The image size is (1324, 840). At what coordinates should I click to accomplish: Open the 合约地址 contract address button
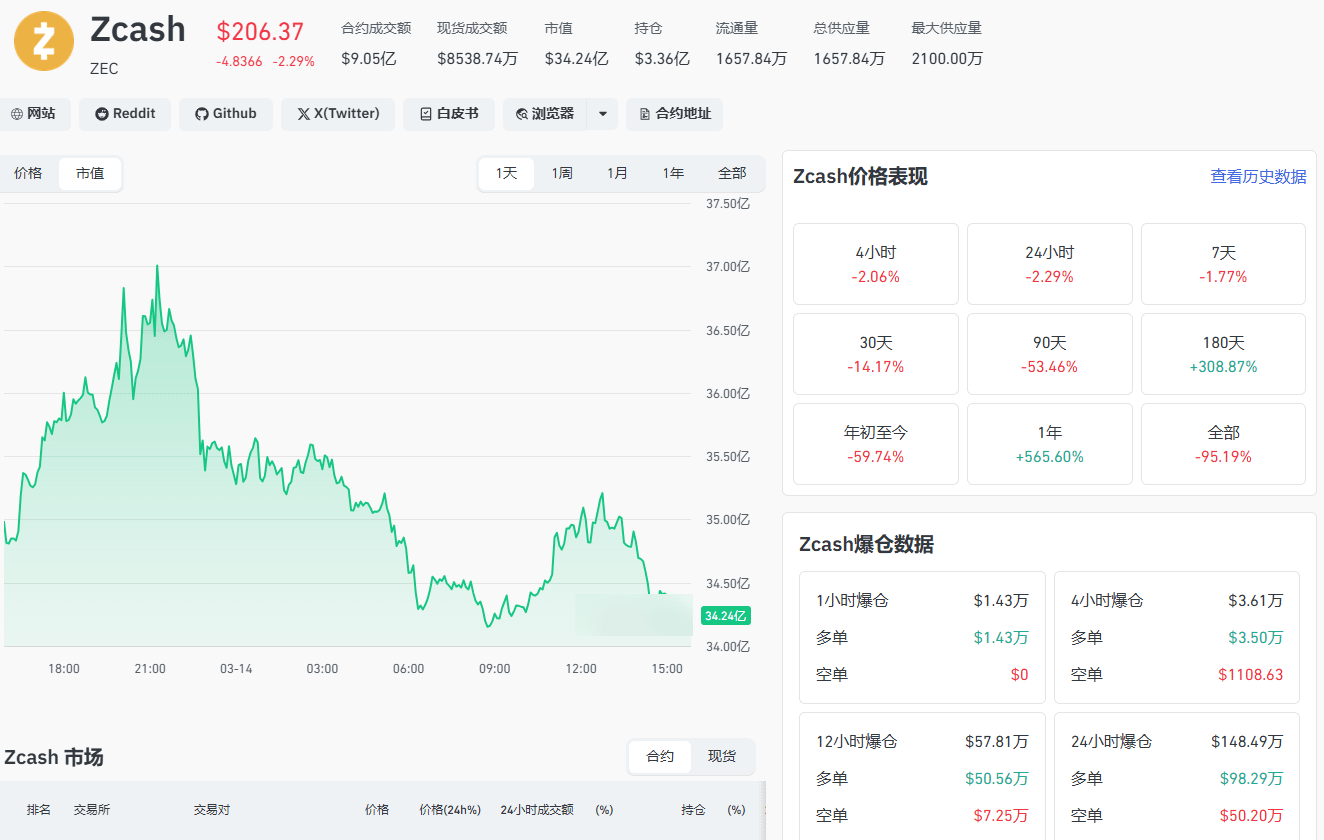[674, 114]
